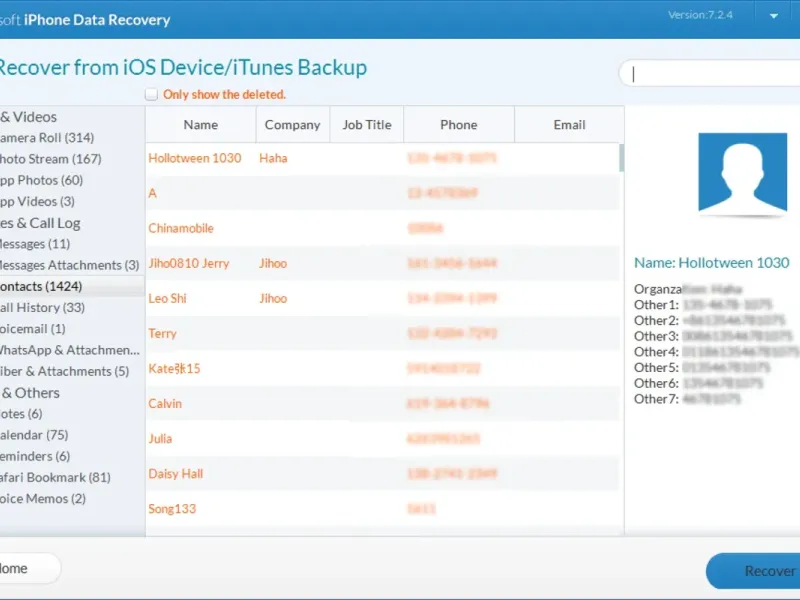Enable 'Only show the deleted' checkbox
This screenshot has width=800, height=600.
click(151, 94)
